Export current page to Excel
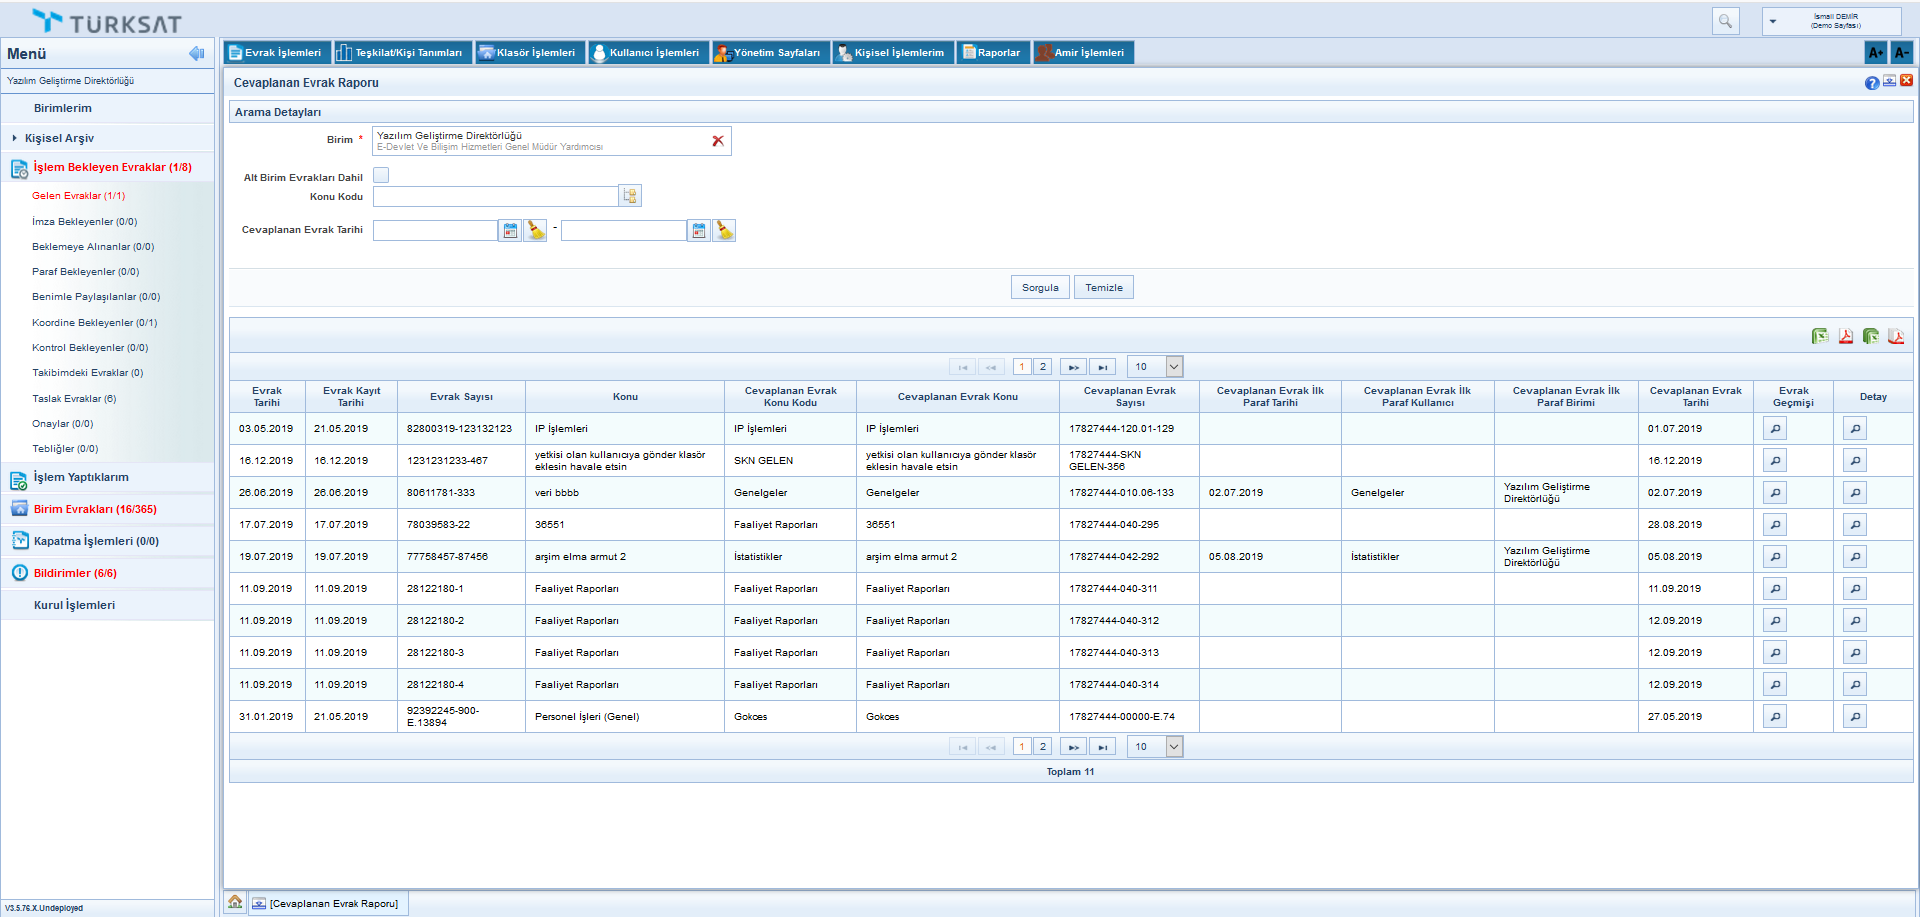Image resolution: width=1920 pixels, height=917 pixels. tap(1820, 337)
